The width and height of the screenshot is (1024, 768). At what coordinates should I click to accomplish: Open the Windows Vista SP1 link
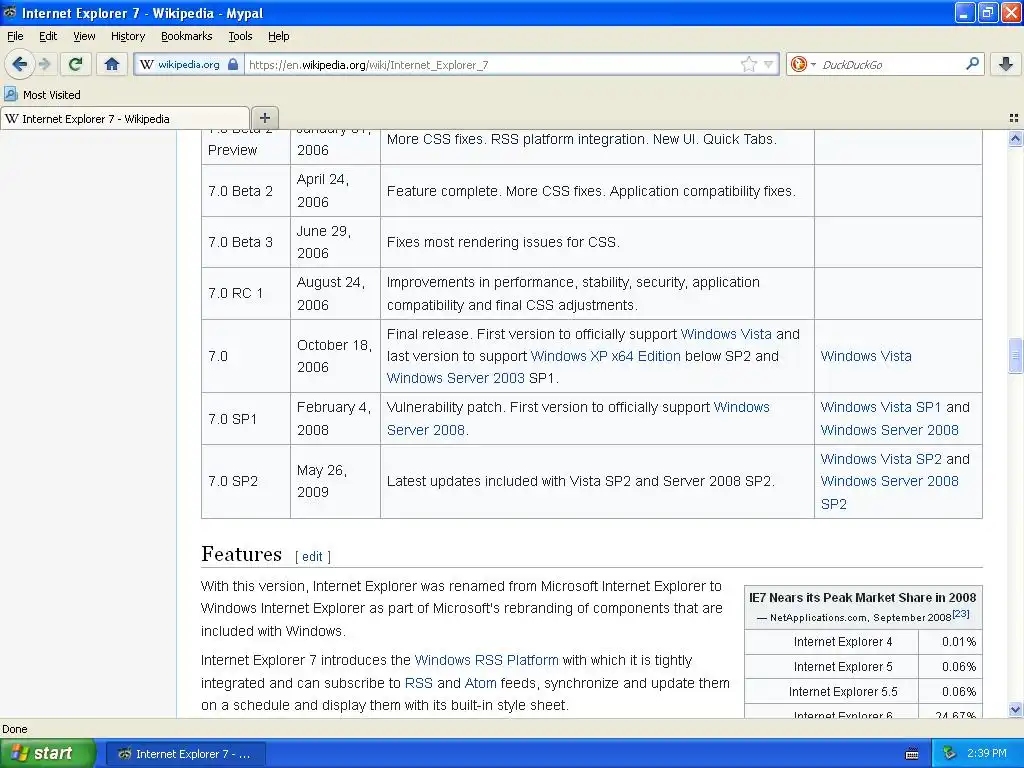click(880, 408)
